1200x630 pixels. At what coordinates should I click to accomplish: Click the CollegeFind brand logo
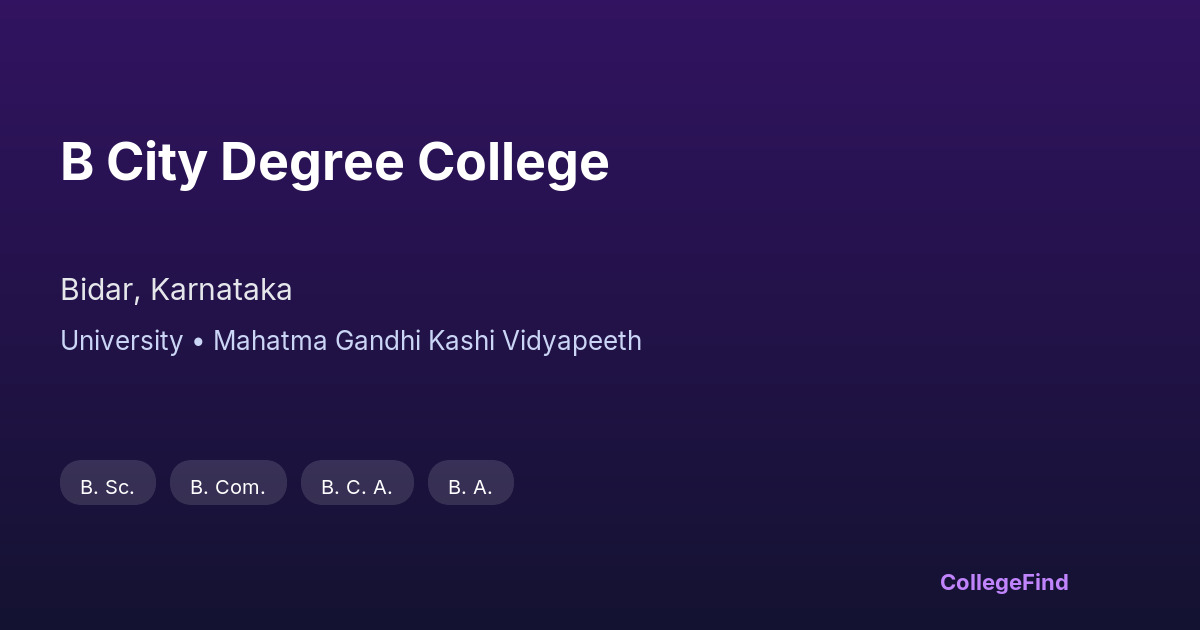coord(1004,582)
